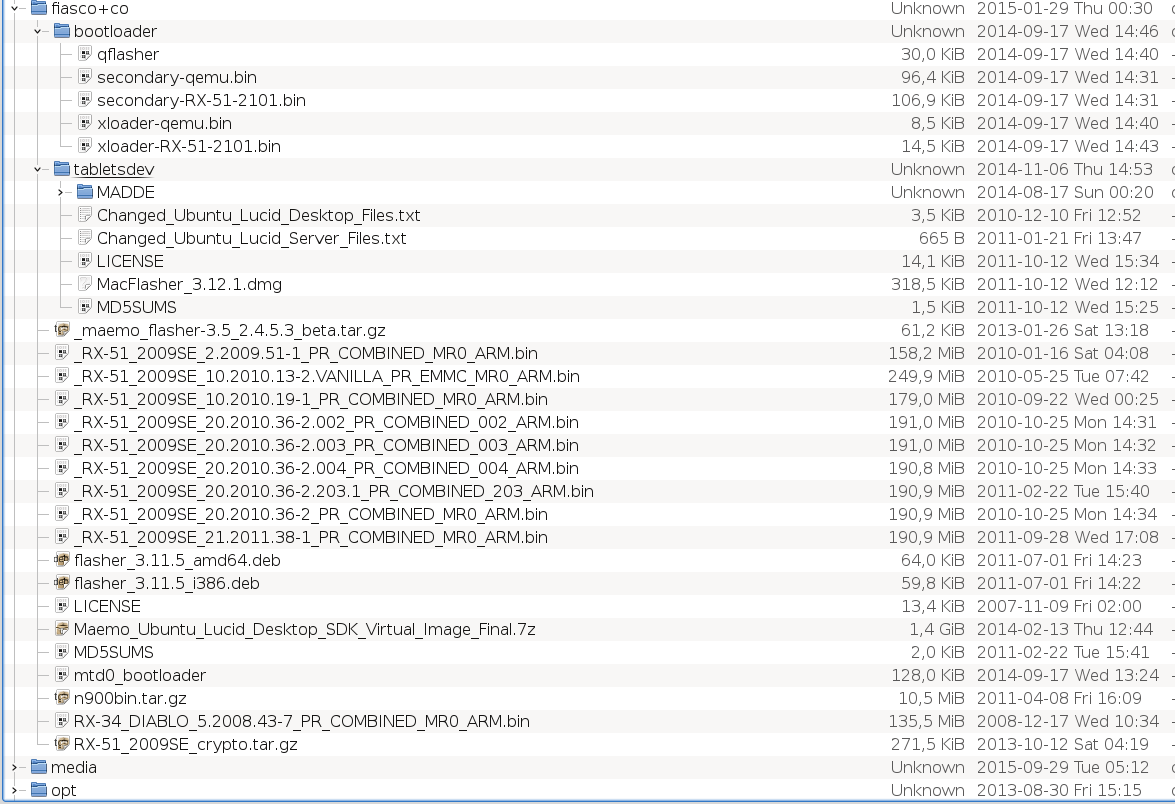Click the n900bin.tar.gz archive icon
Viewport: 1175px width, 804px height.
click(62, 698)
